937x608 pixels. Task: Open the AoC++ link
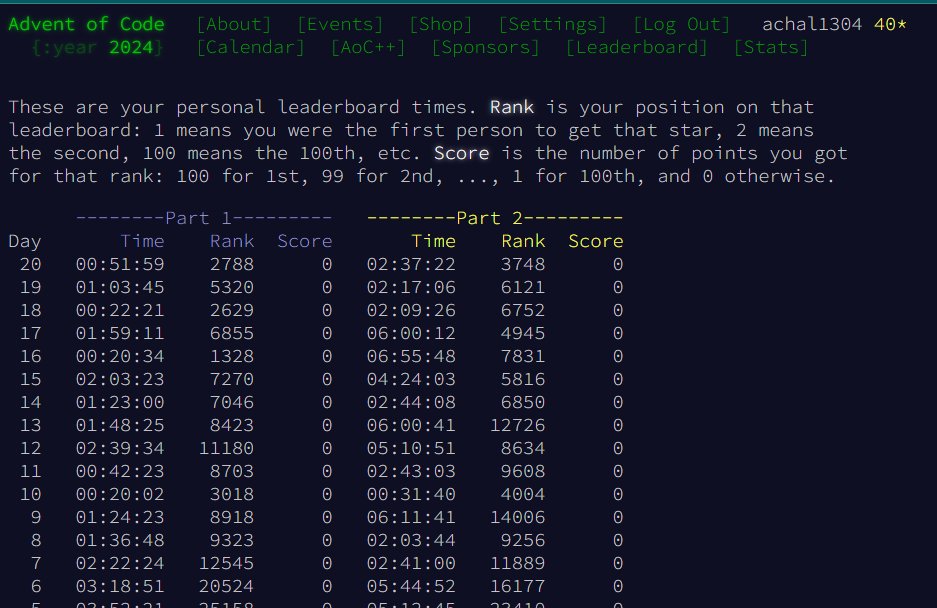[368, 47]
